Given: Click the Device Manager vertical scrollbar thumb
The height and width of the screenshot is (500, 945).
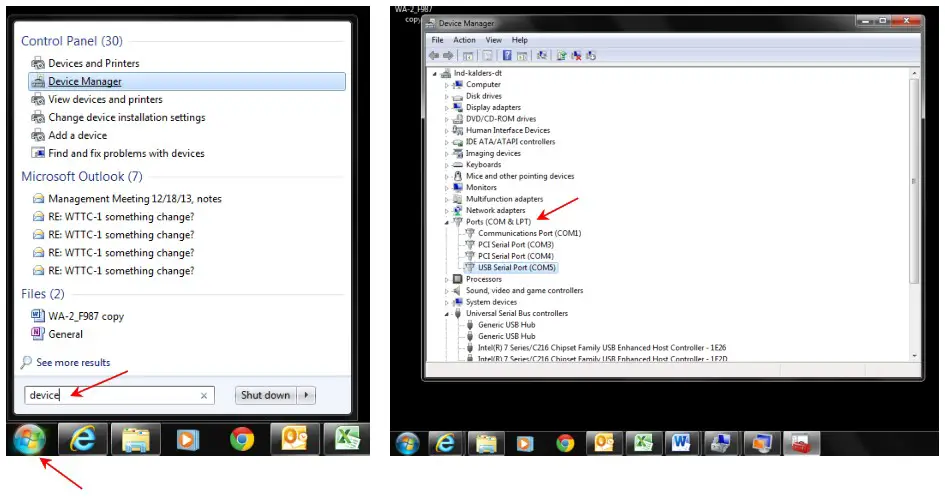Looking at the screenshot, I should [x=914, y=181].
